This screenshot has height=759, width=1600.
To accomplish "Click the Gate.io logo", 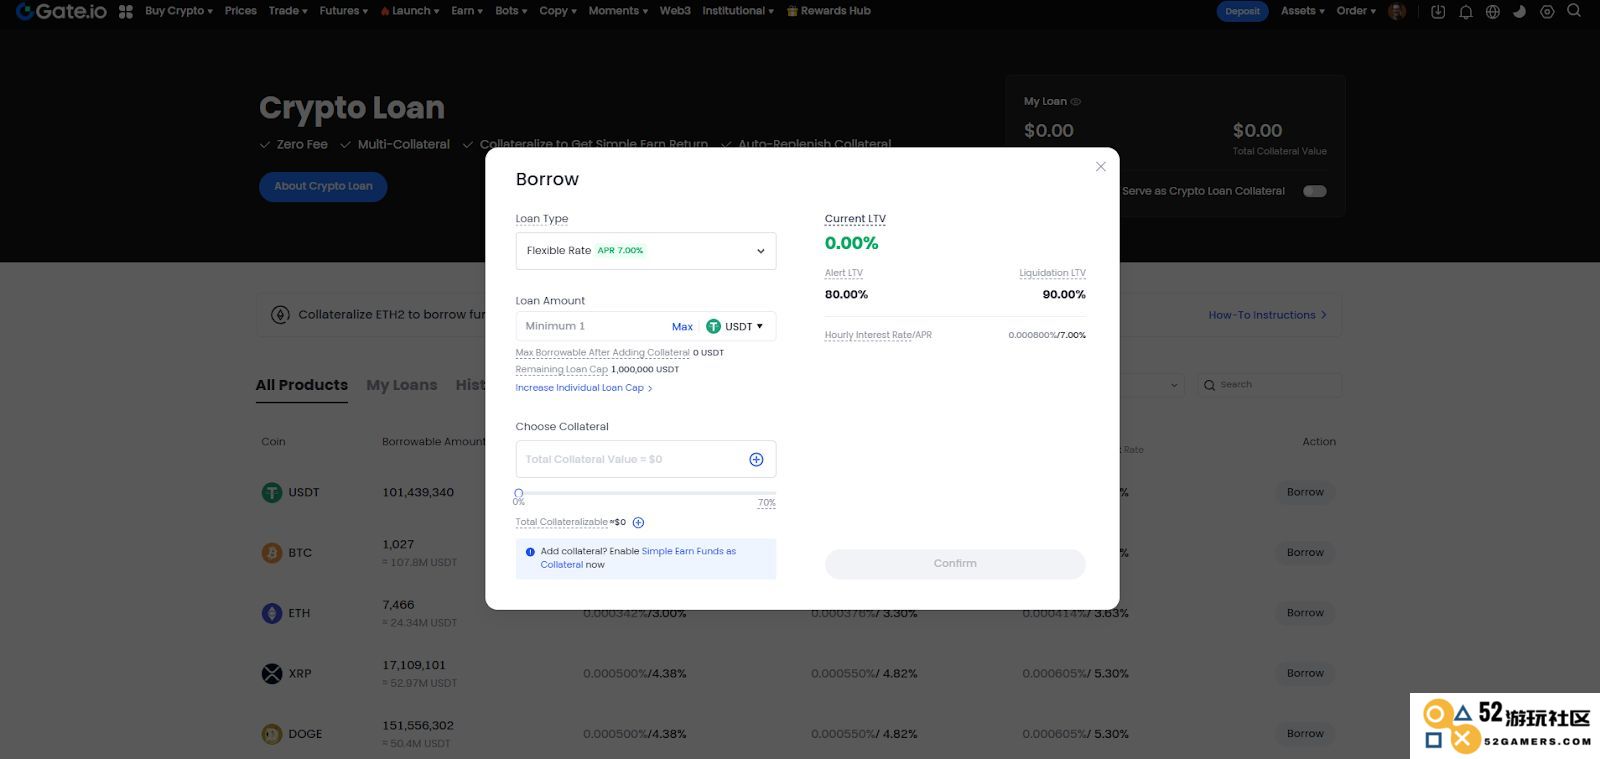I will [x=61, y=11].
